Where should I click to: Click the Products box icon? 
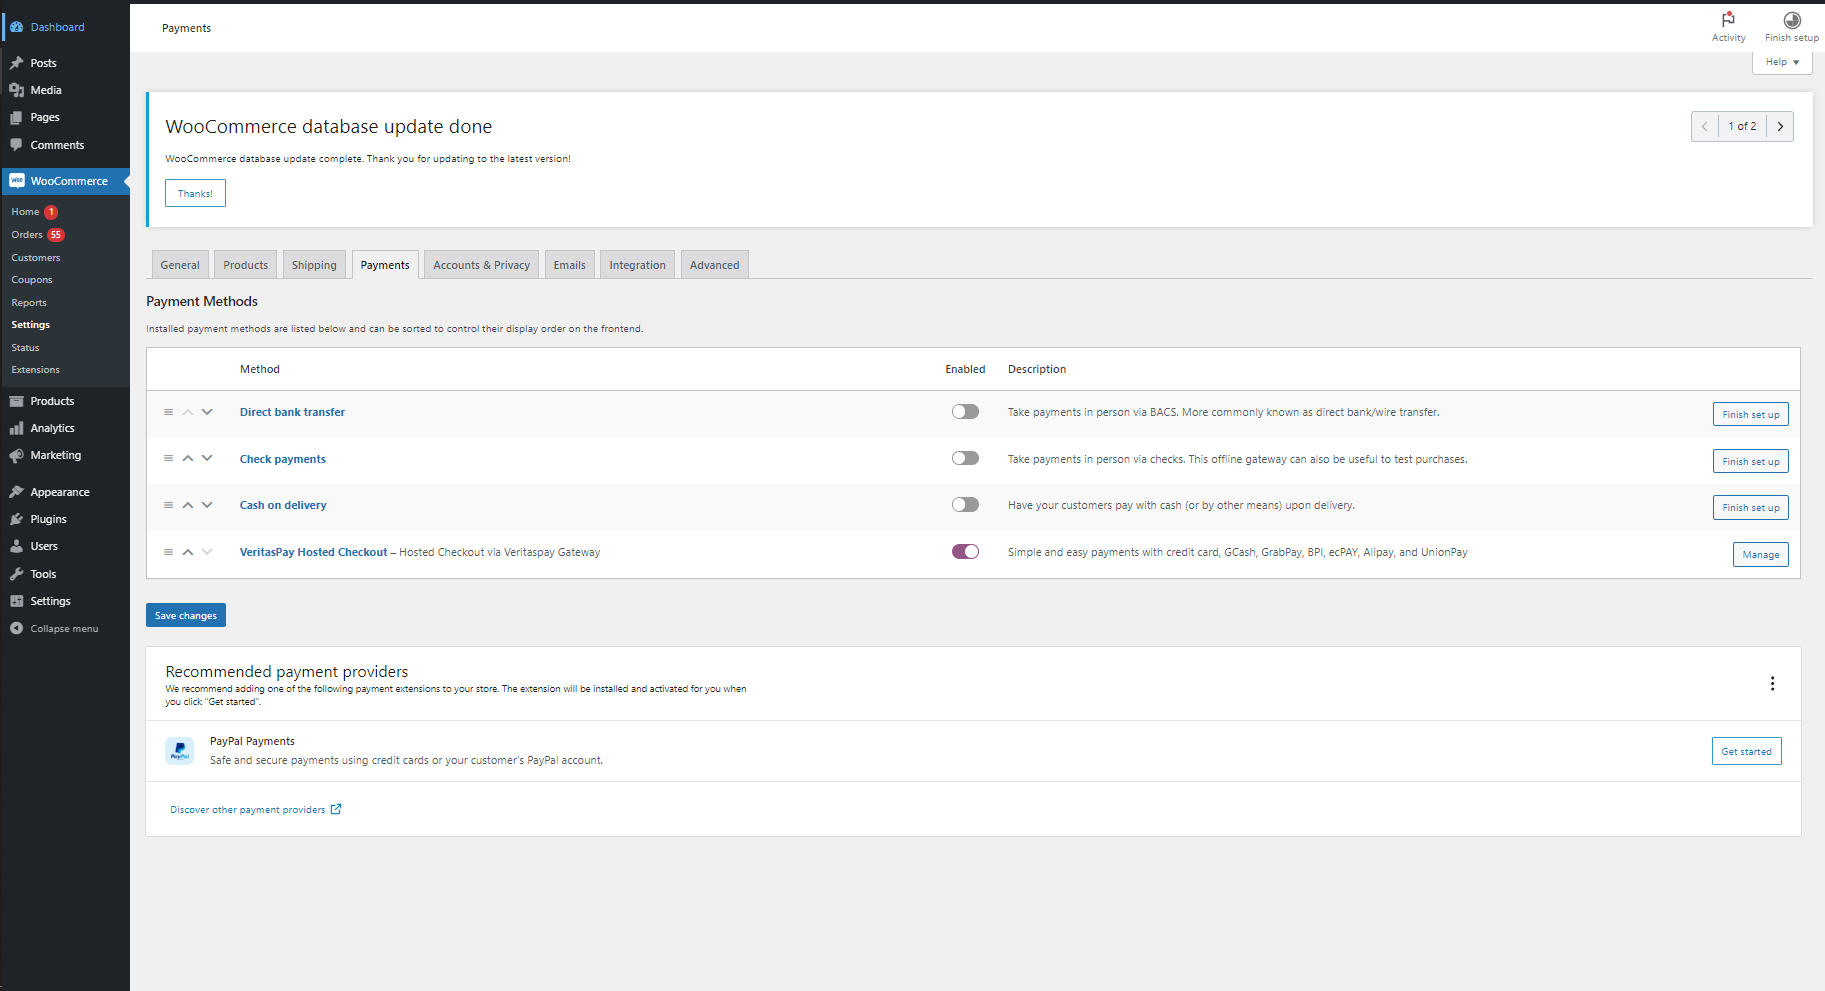click(x=16, y=401)
